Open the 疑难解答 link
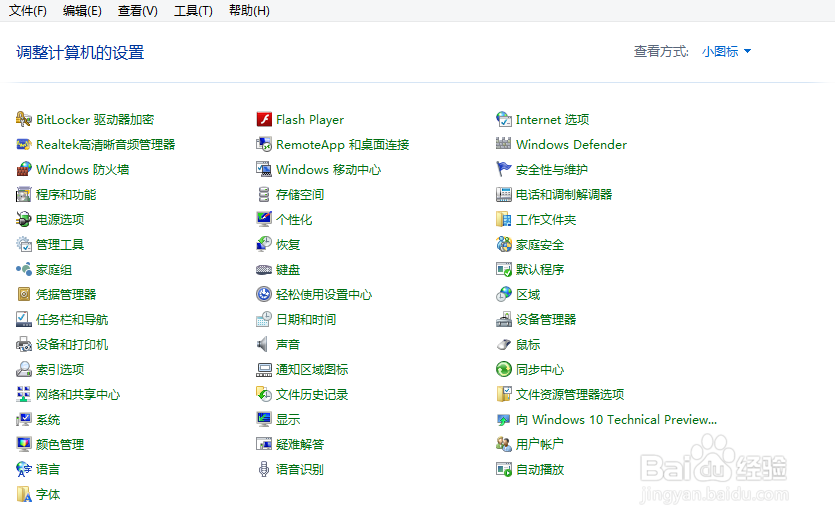The height and width of the screenshot is (523, 835). click(x=300, y=445)
